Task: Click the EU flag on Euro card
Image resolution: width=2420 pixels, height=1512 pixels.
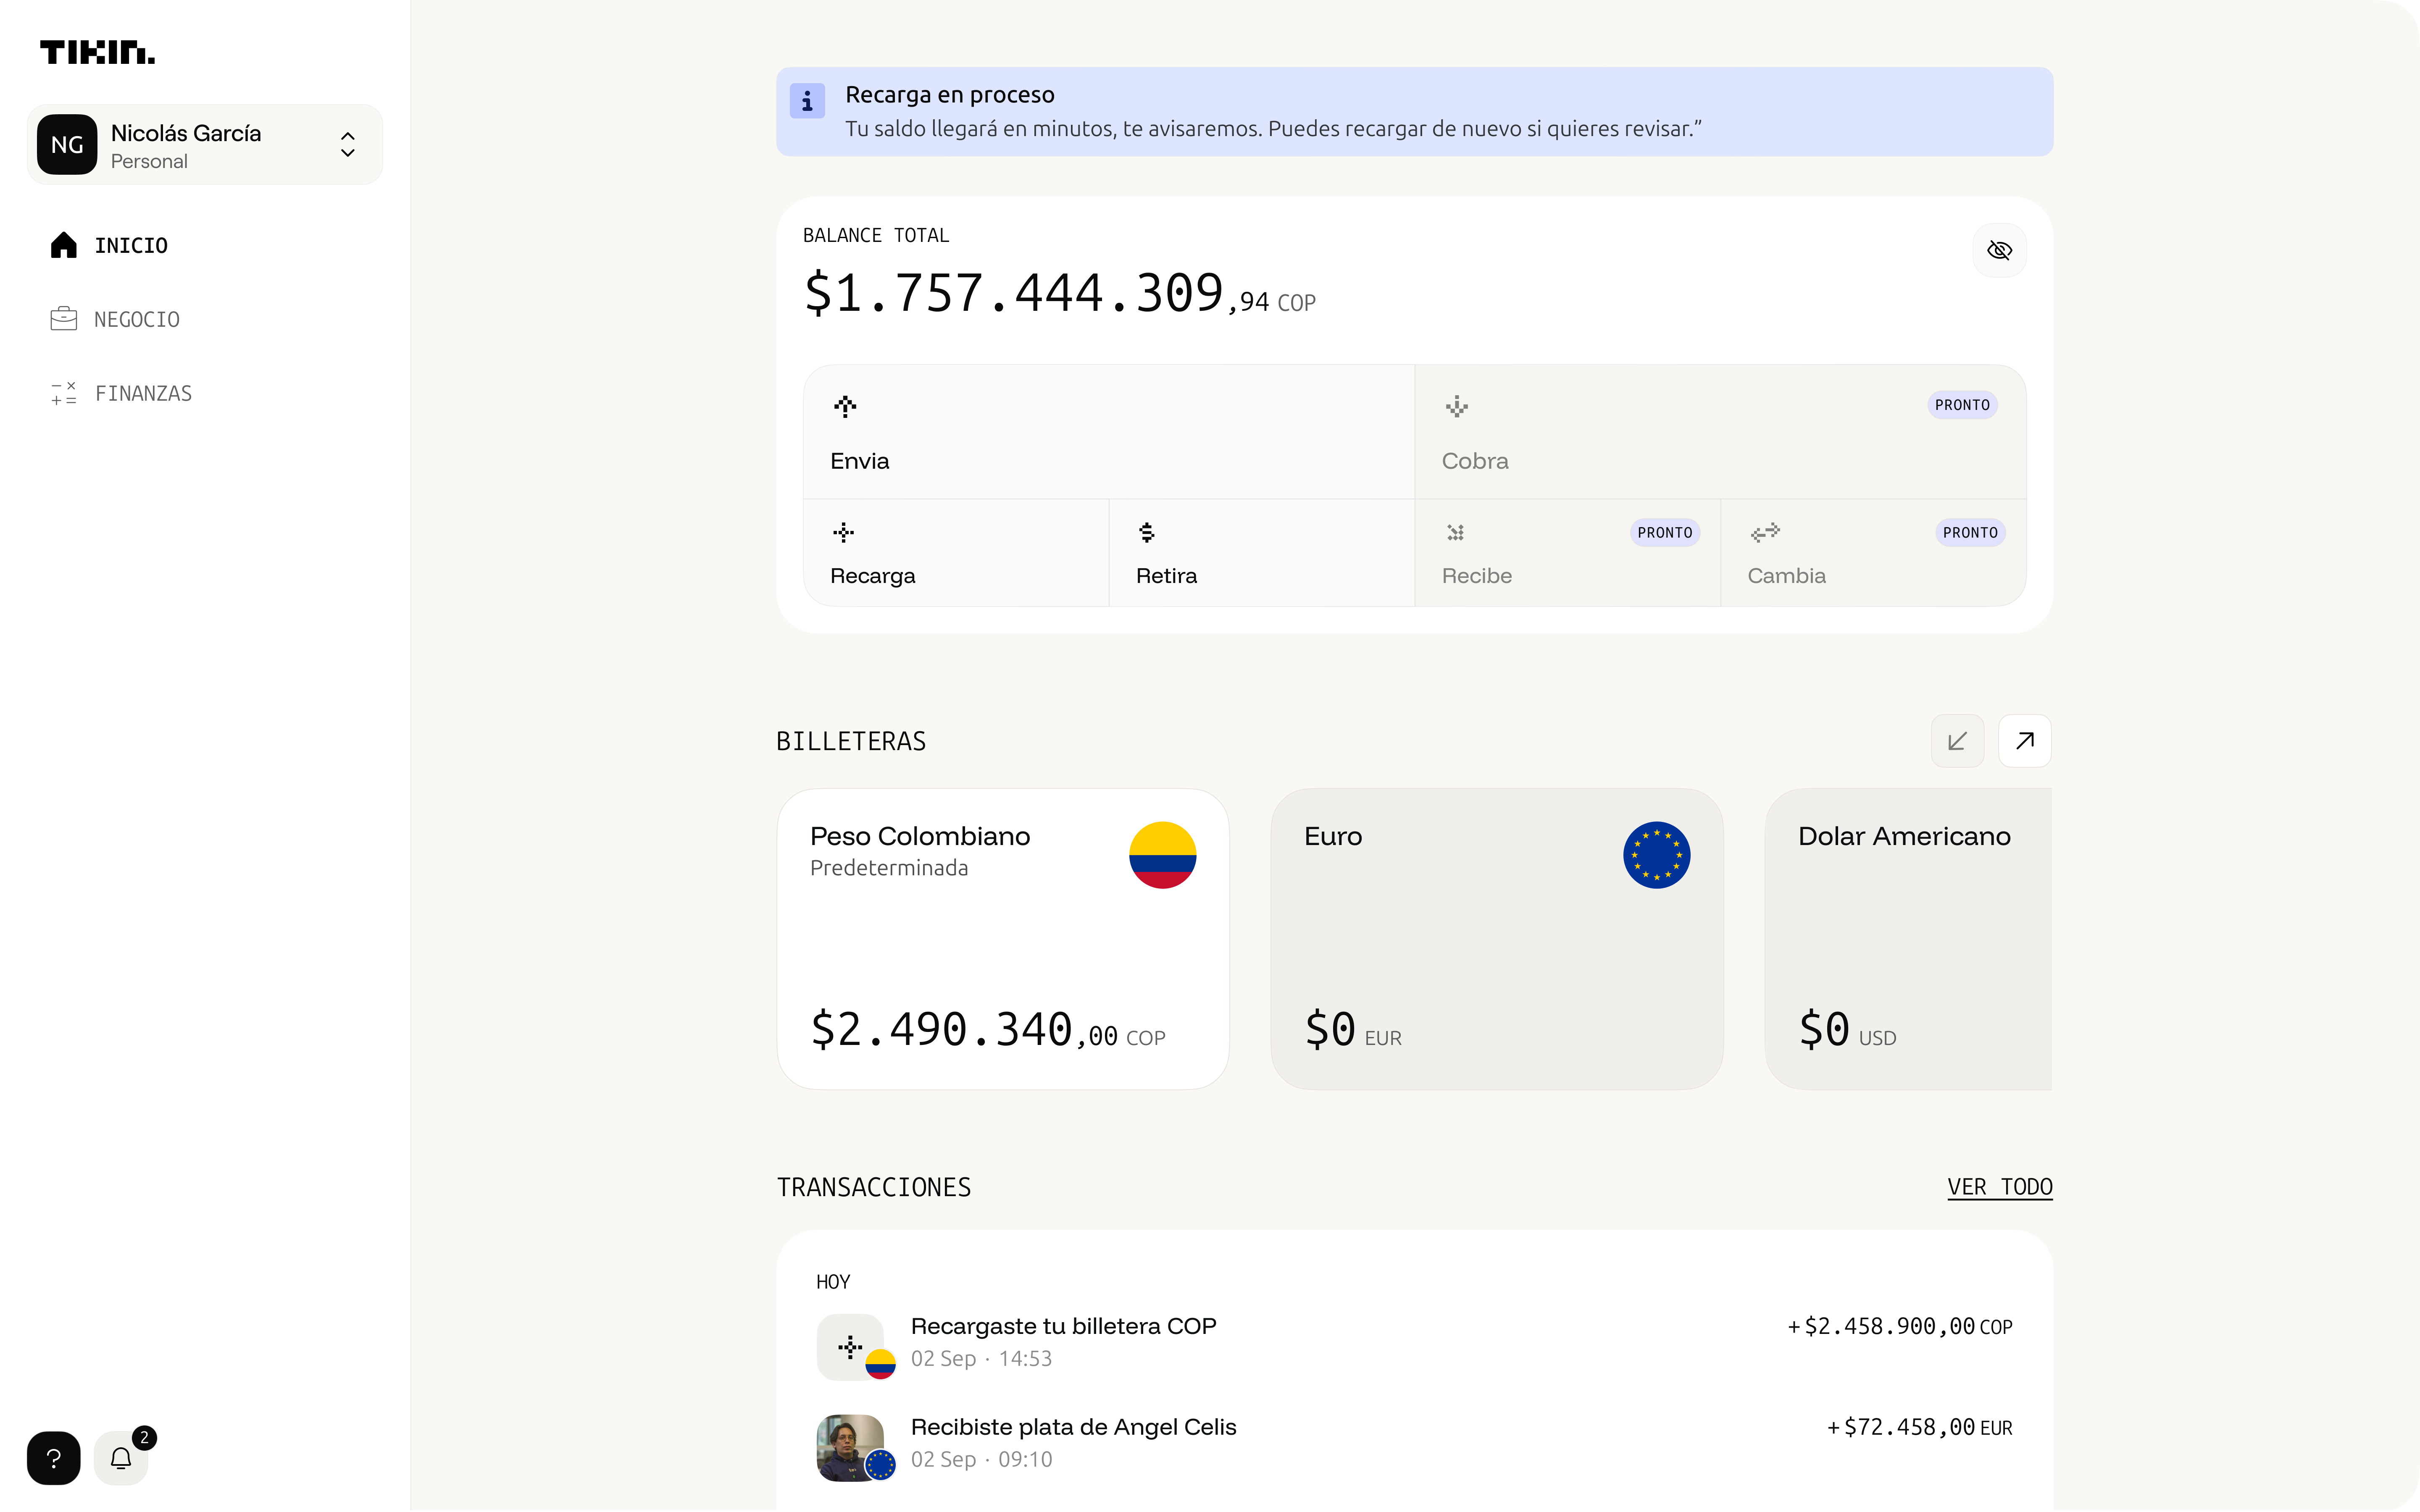Action: pyautogui.click(x=1657, y=855)
